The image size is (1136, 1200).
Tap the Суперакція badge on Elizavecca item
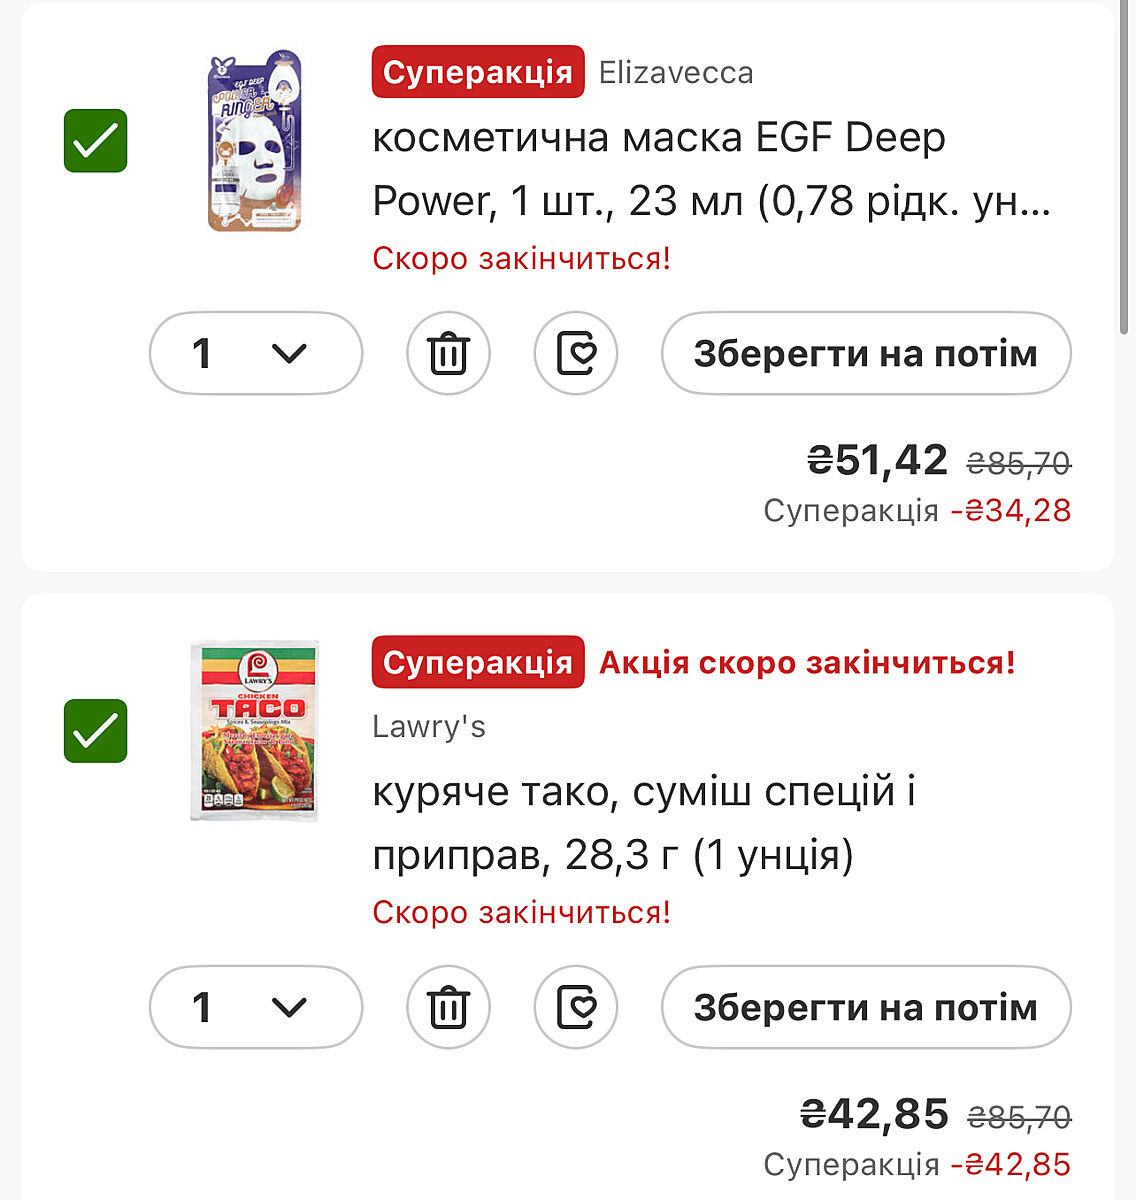477,72
